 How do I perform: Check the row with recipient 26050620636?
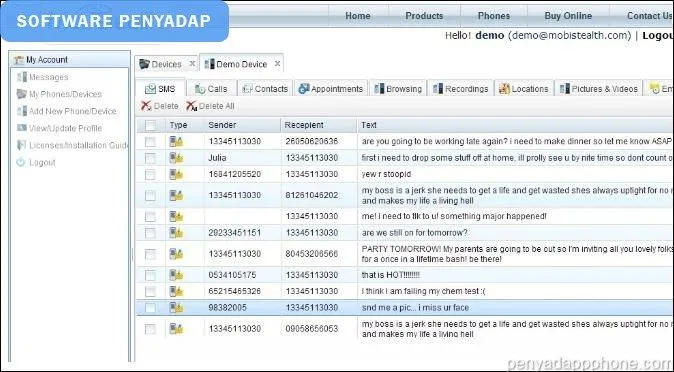150,141
